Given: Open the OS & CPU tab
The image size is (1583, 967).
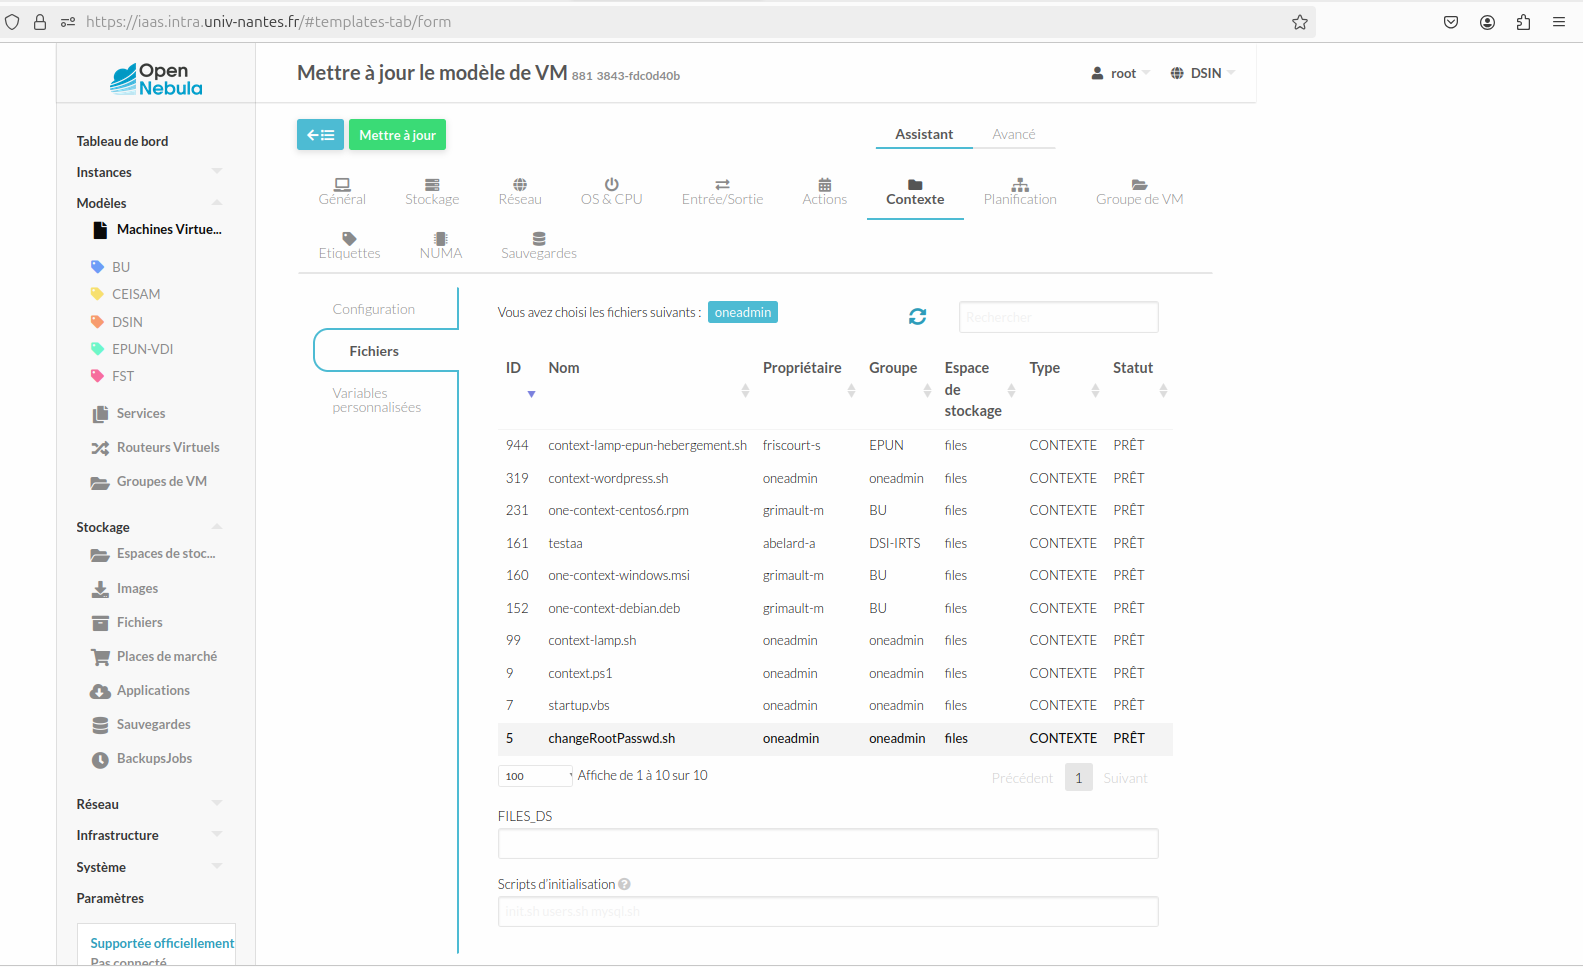Looking at the screenshot, I should click(612, 192).
